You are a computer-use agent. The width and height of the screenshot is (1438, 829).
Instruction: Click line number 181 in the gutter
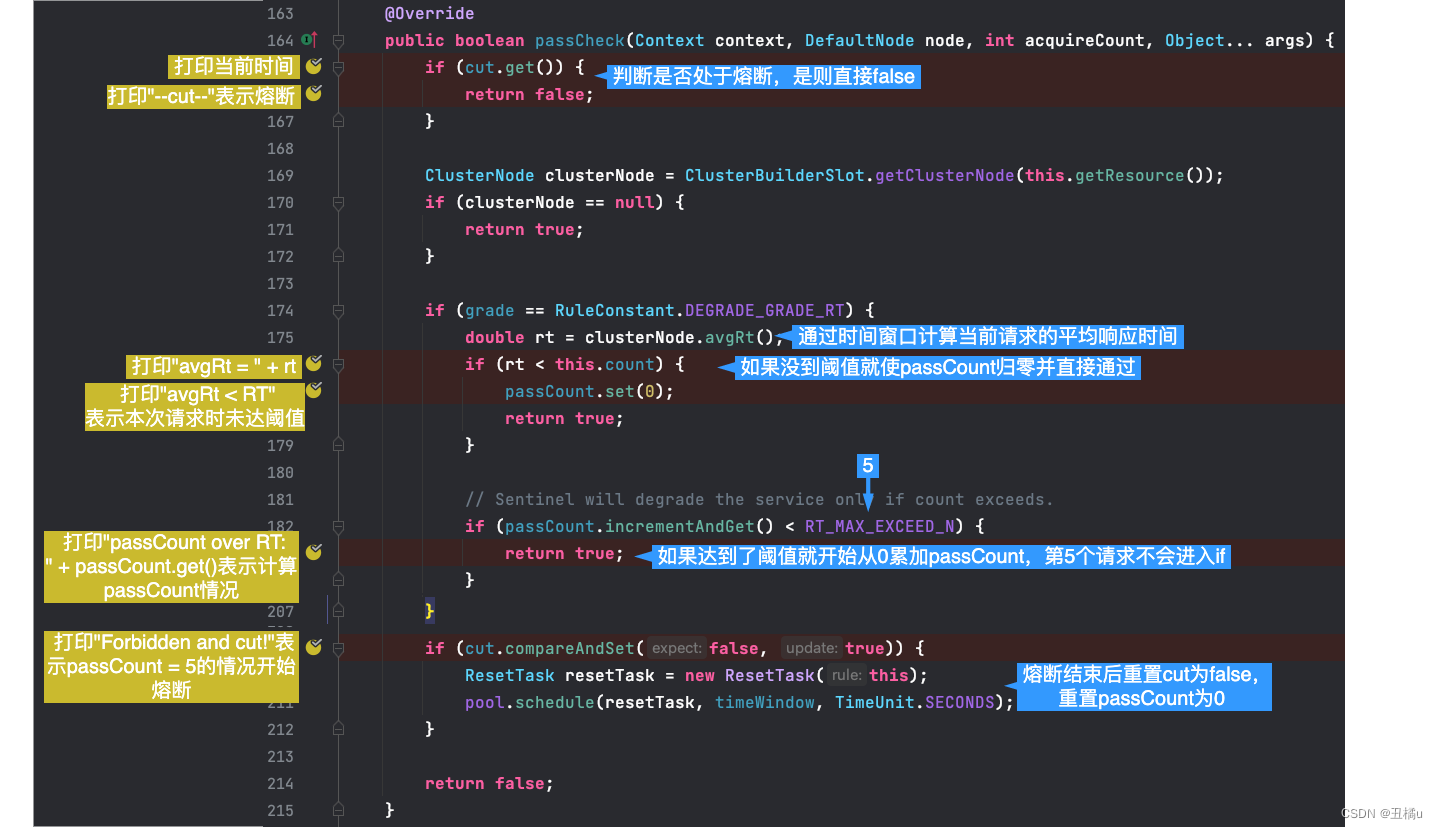pos(280,499)
